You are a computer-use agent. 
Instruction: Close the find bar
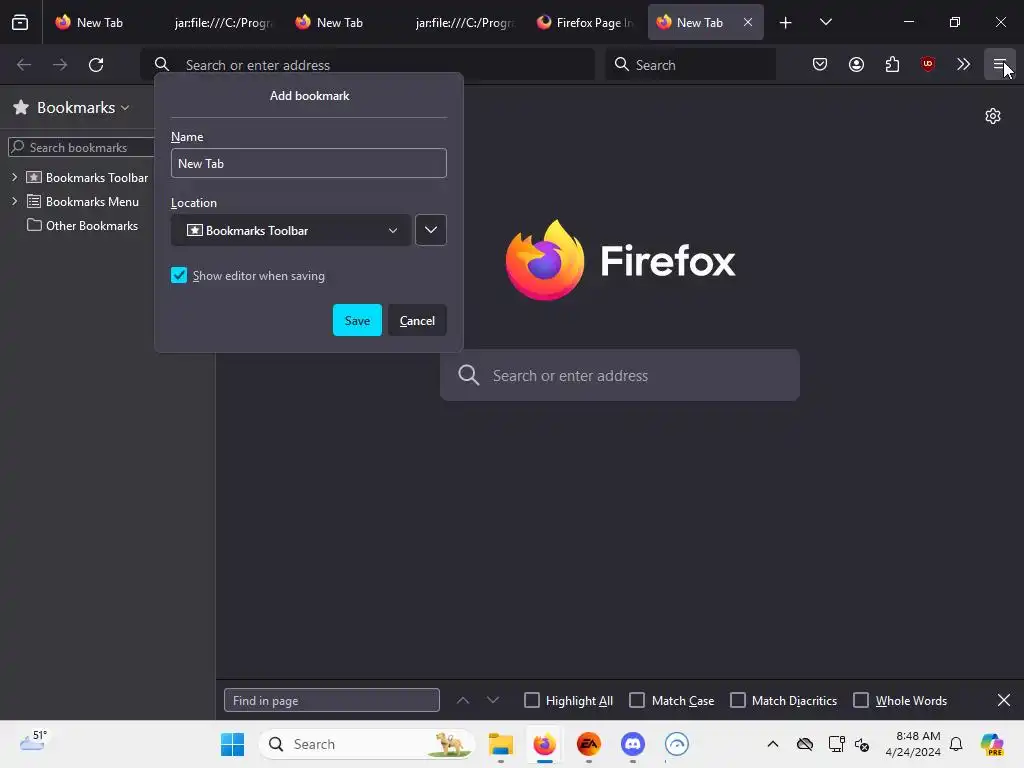tap(1004, 700)
